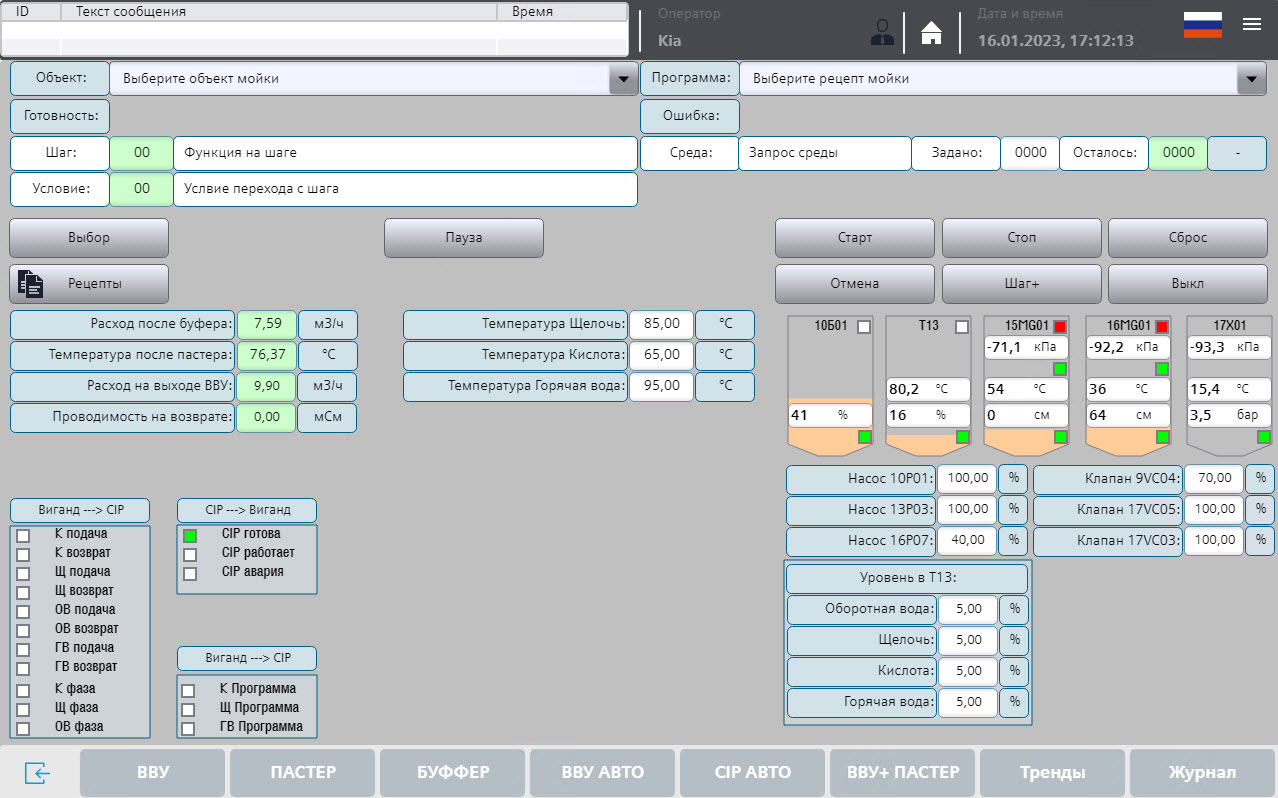Image resolution: width=1278 pixels, height=798 pixels.
Task: Switch to the CIP АВТО tab
Action: coord(752,772)
